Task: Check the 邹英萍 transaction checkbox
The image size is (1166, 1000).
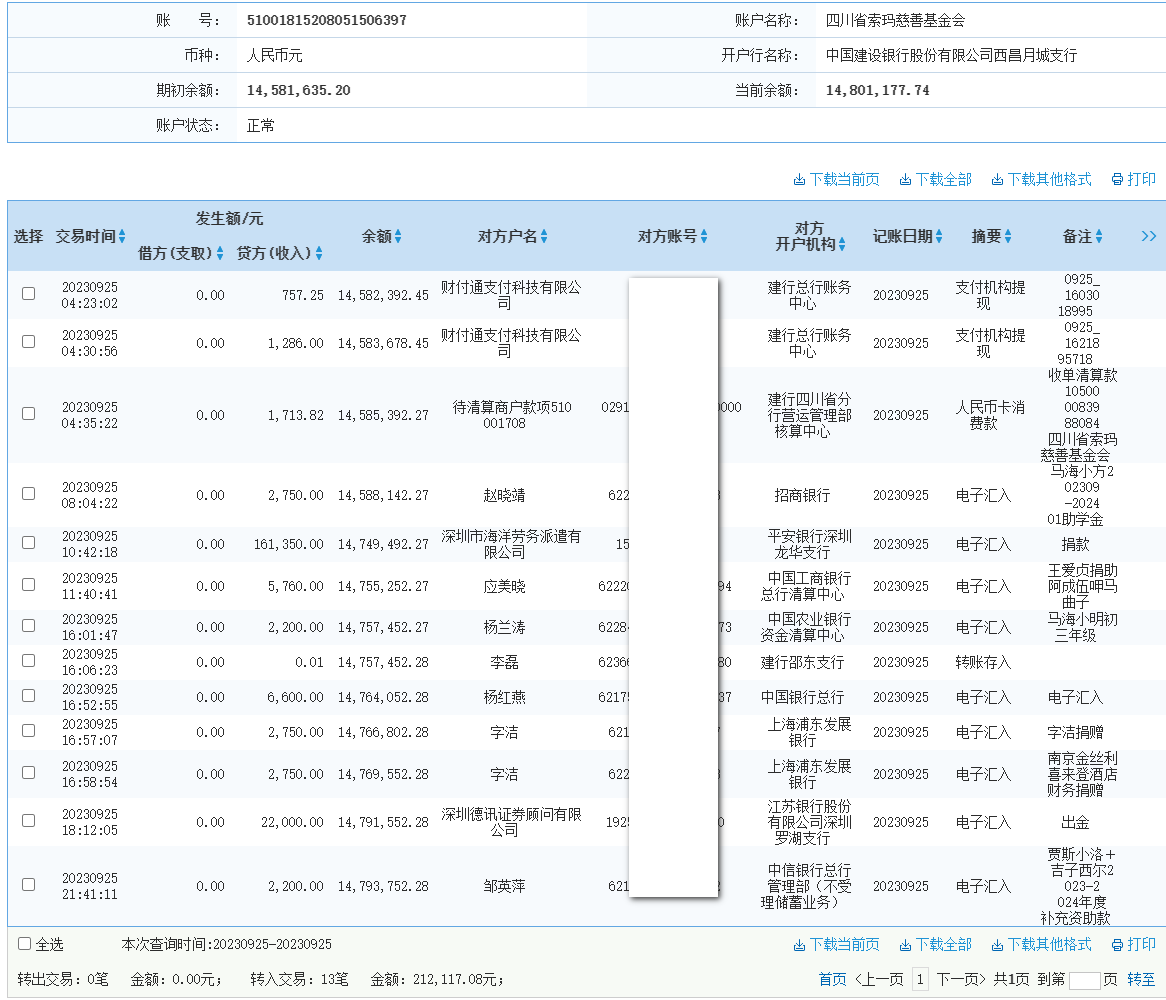Action: (x=28, y=885)
